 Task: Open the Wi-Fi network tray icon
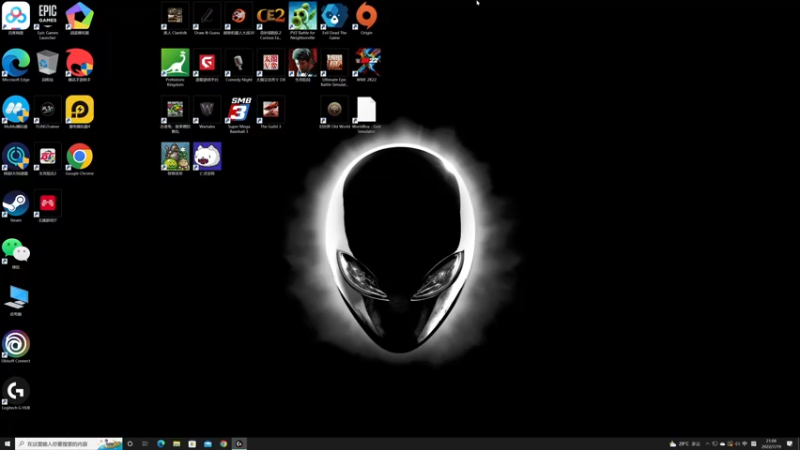click(745, 444)
